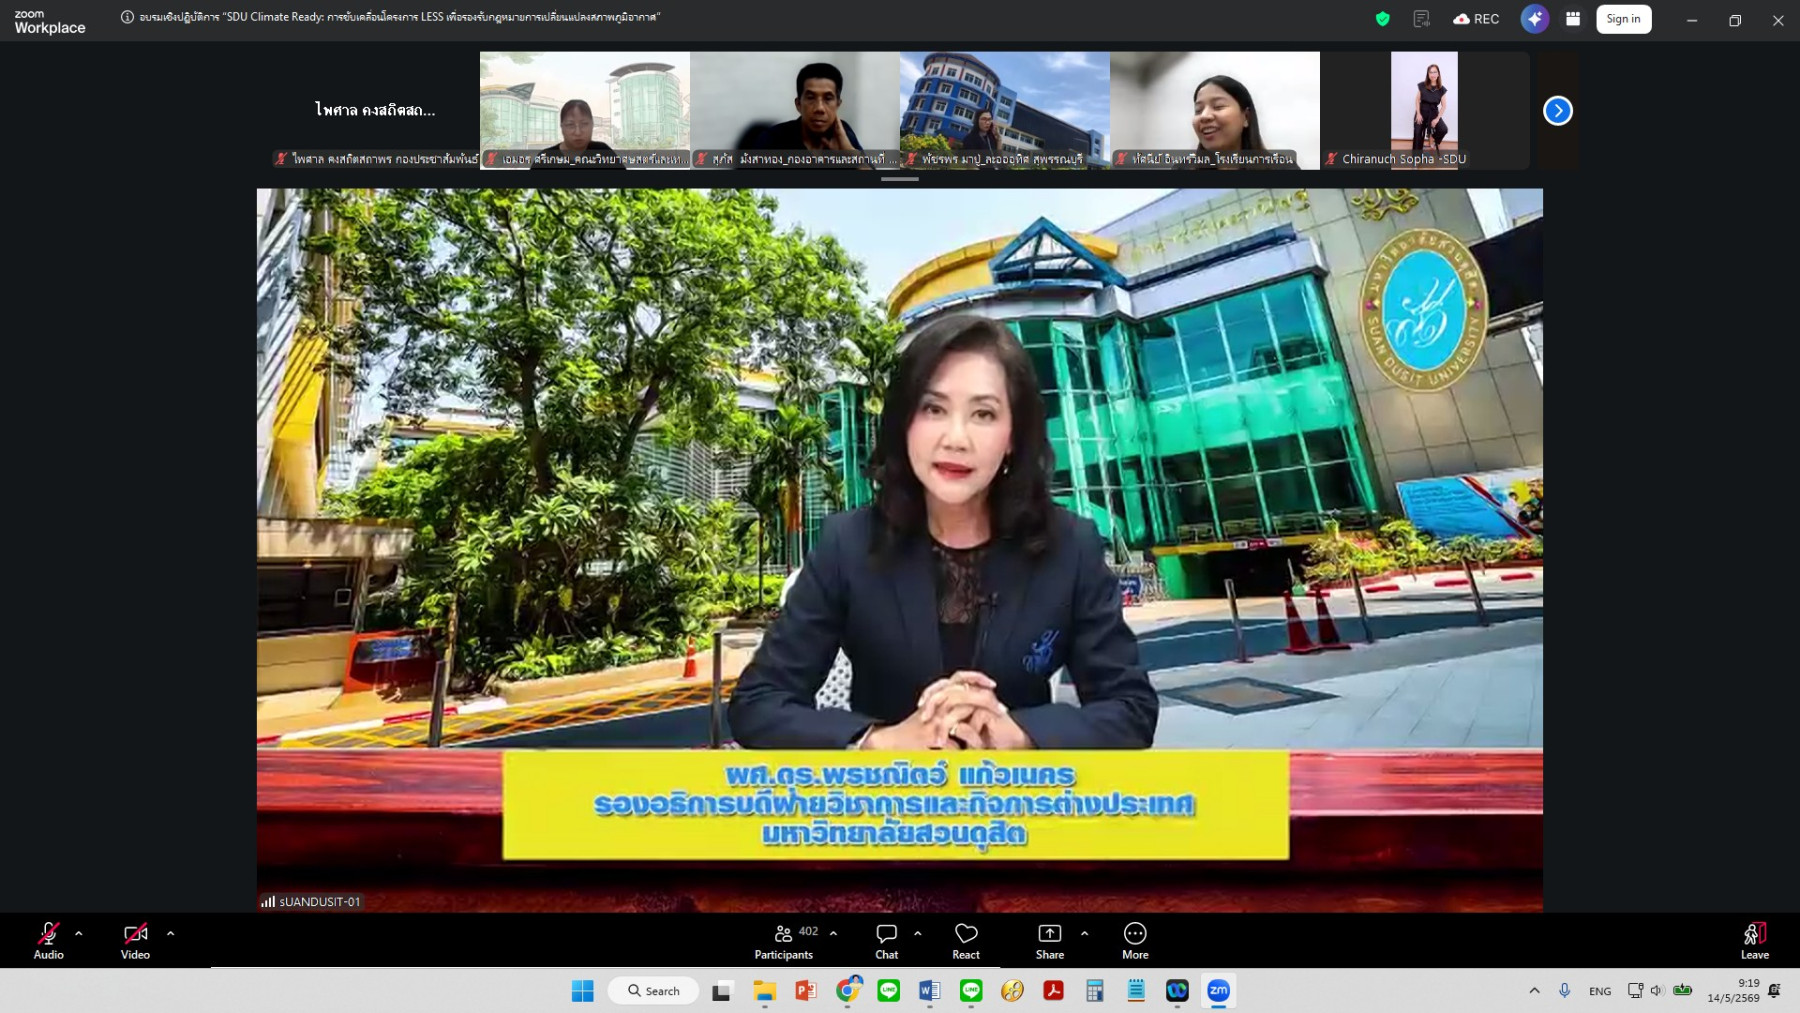Leave the meeting
Image resolution: width=1800 pixels, height=1013 pixels.
pyautogui.click(x=1755, y=940)
